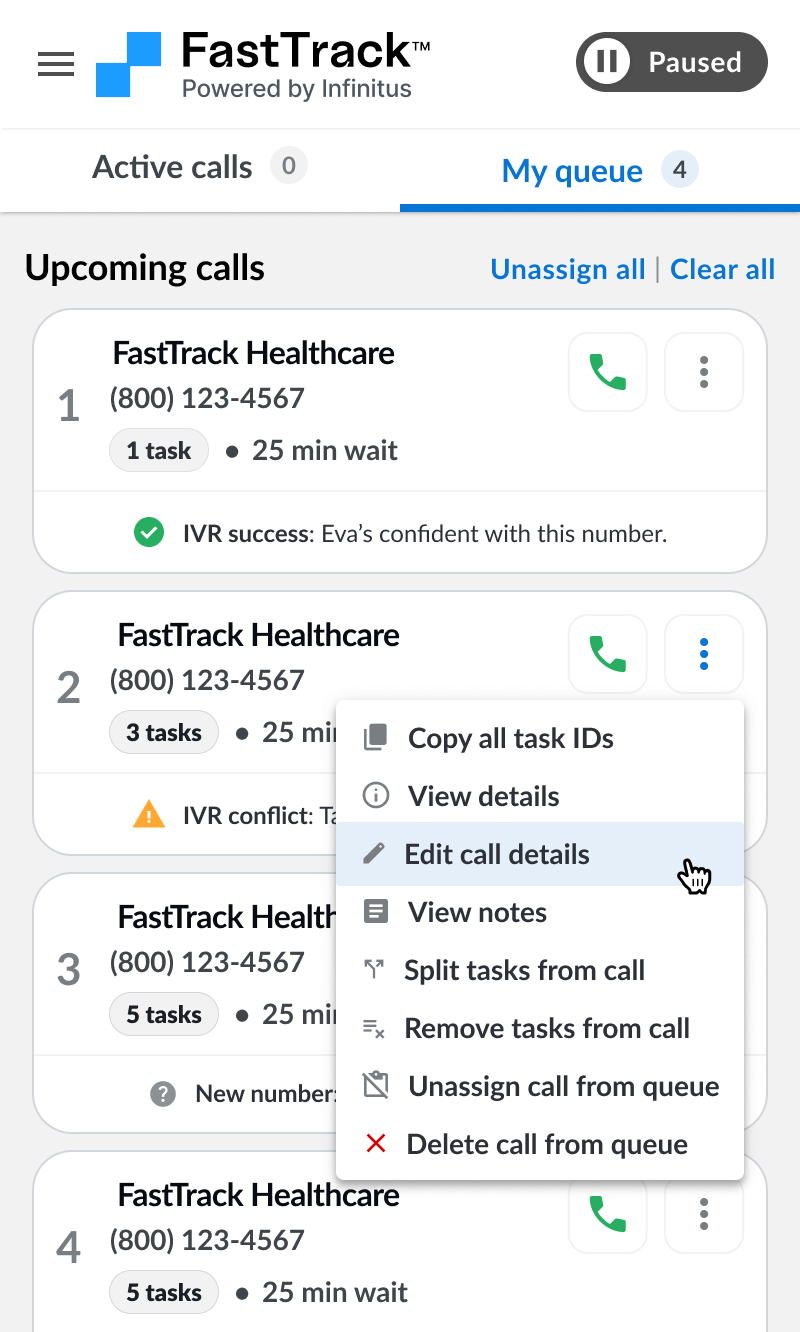Start call 1 with green phone icon

click(x=608, y=372)
